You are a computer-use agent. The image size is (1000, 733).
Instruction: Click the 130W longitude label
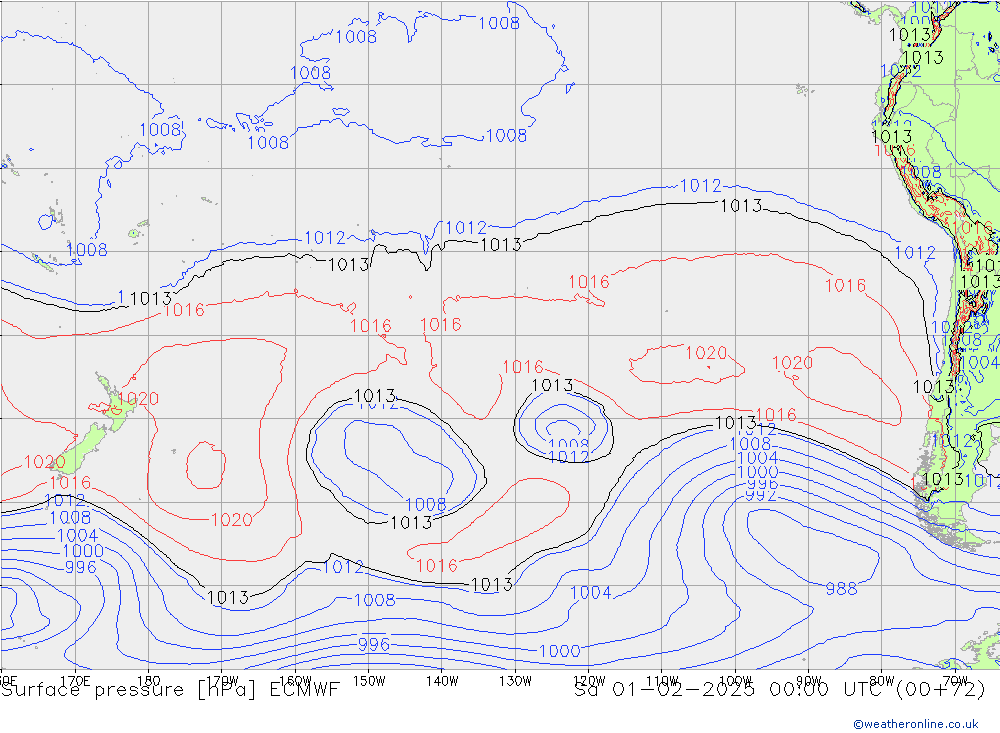tap(515, 680)
